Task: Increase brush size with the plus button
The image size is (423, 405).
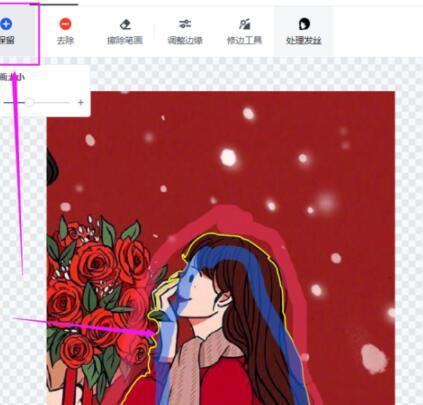Action: coord(80,102)
